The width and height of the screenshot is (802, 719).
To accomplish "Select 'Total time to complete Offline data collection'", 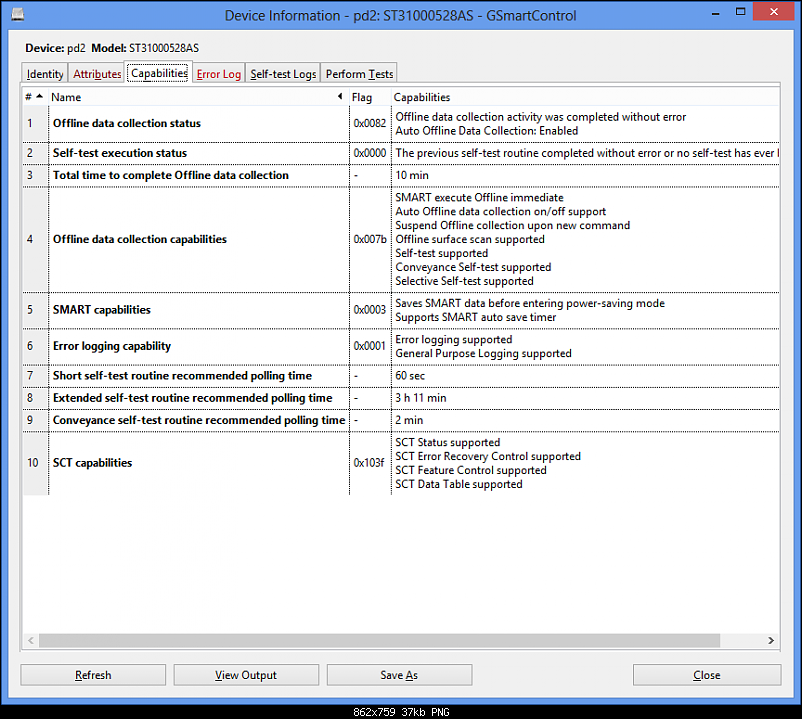I will (401, 175).
